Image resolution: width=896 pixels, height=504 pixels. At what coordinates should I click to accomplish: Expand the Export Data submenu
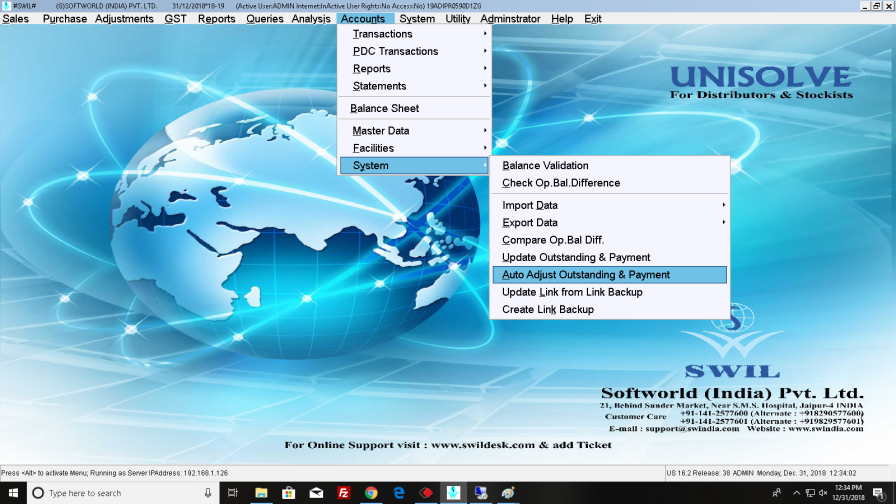pos(610,223)
